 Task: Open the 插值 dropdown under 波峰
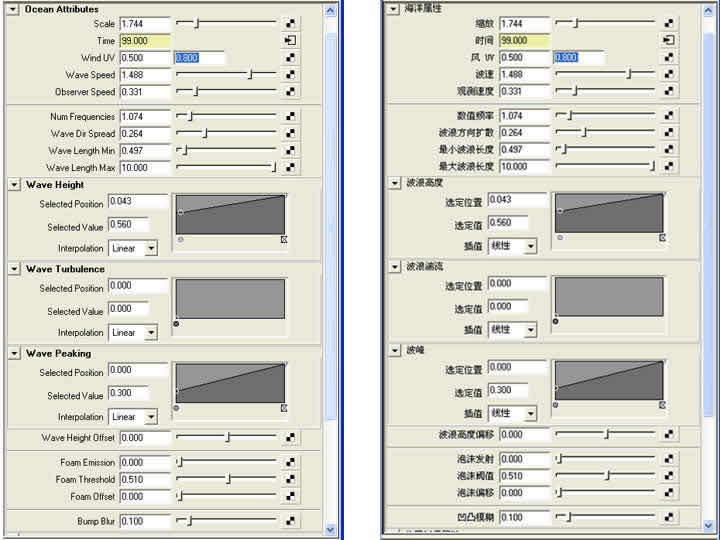click(x=530, y=414)
